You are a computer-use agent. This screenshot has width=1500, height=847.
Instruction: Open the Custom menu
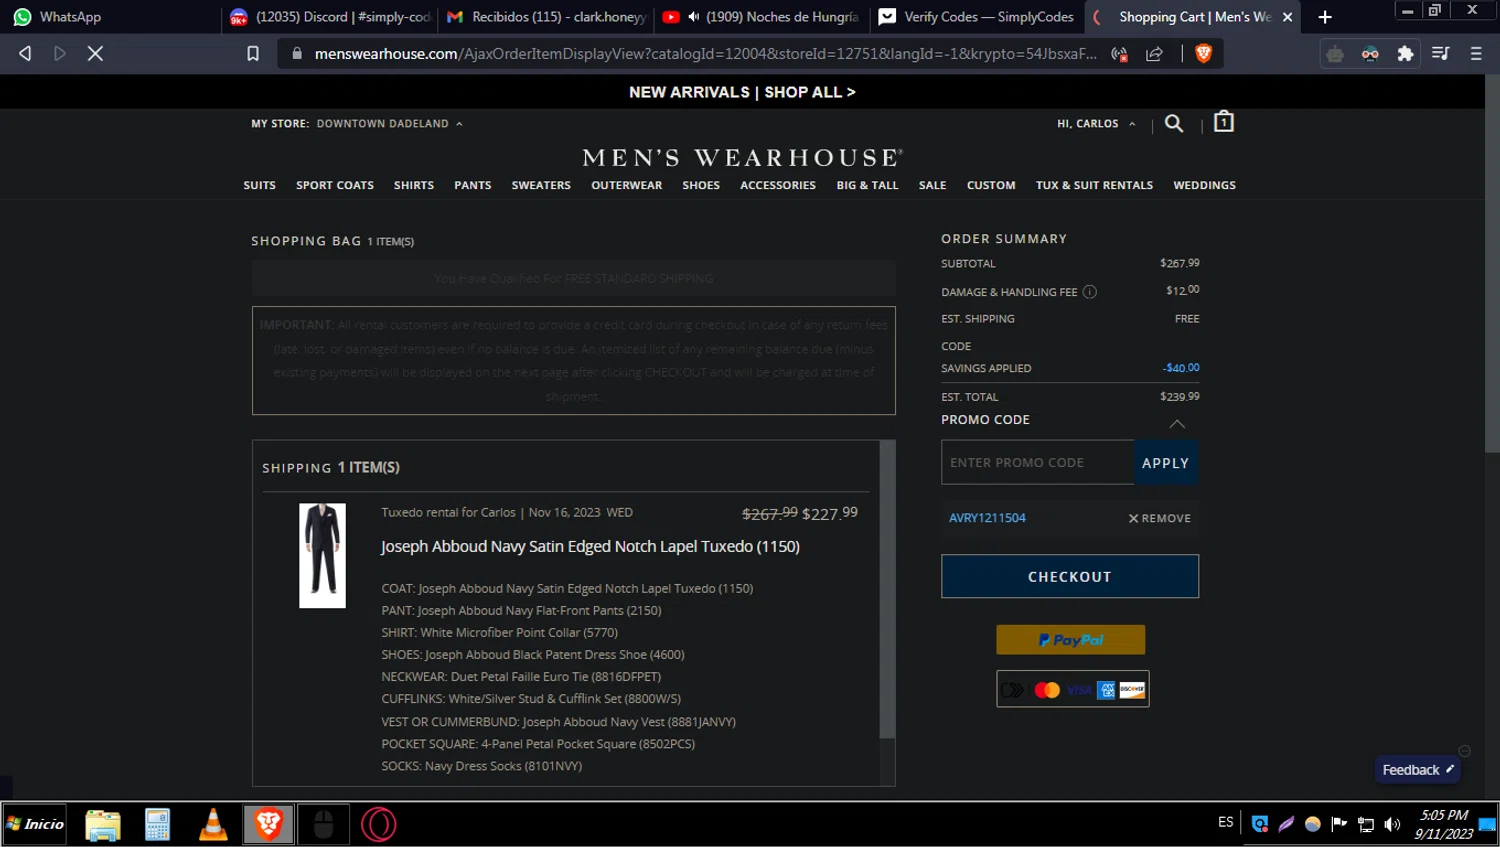coord(991,185)
